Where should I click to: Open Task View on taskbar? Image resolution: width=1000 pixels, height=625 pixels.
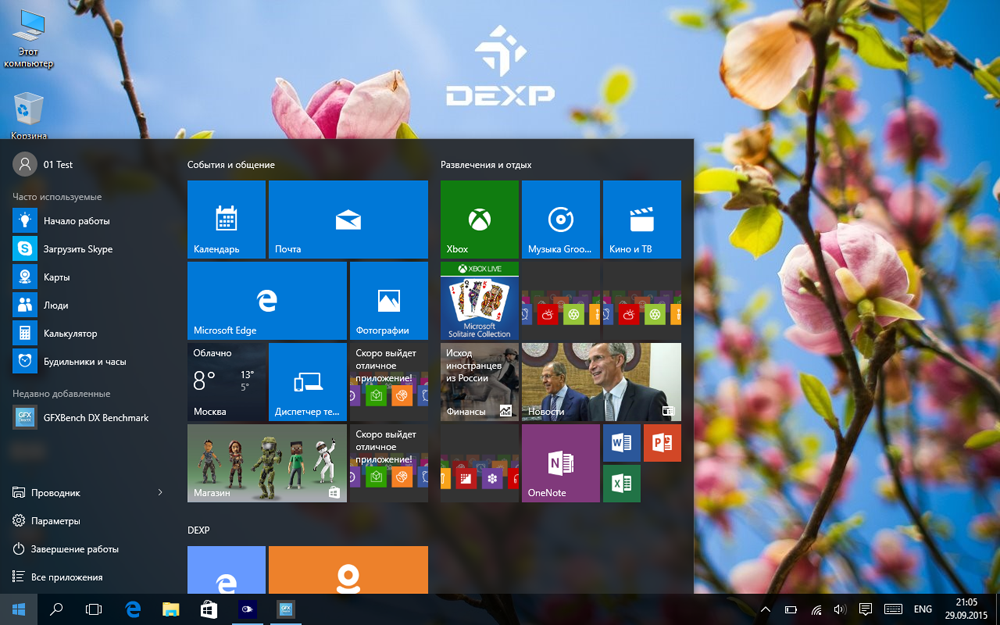tap(94, 610)
